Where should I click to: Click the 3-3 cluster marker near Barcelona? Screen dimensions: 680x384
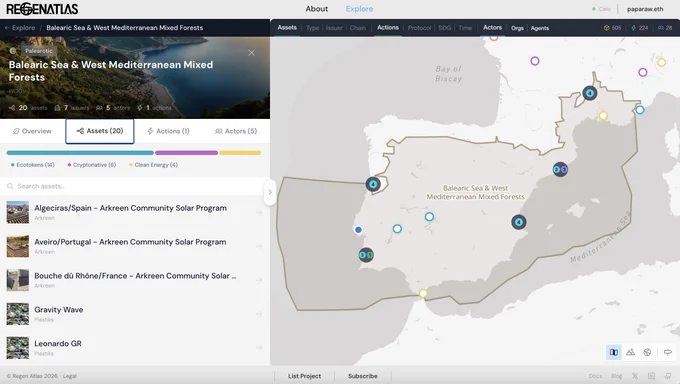pyautogui.click(x=560, y=169)
